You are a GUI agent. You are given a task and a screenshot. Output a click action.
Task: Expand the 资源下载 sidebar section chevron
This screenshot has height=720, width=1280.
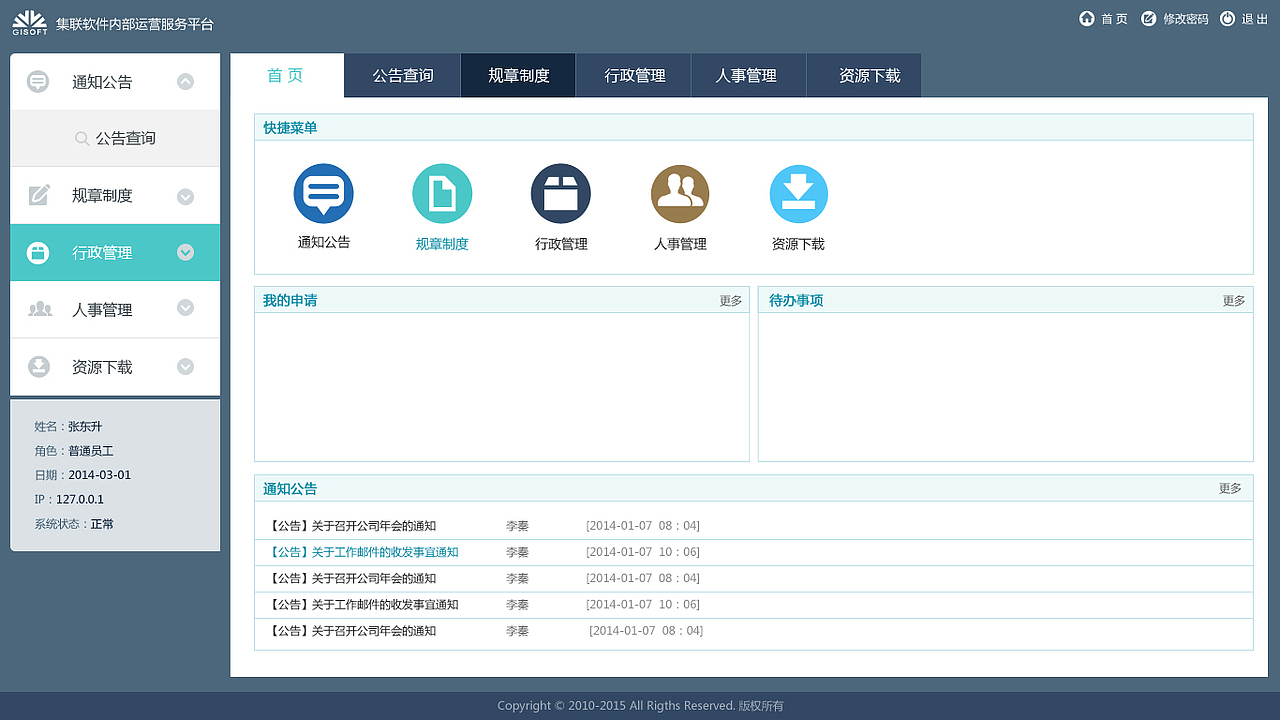point(185,367)
